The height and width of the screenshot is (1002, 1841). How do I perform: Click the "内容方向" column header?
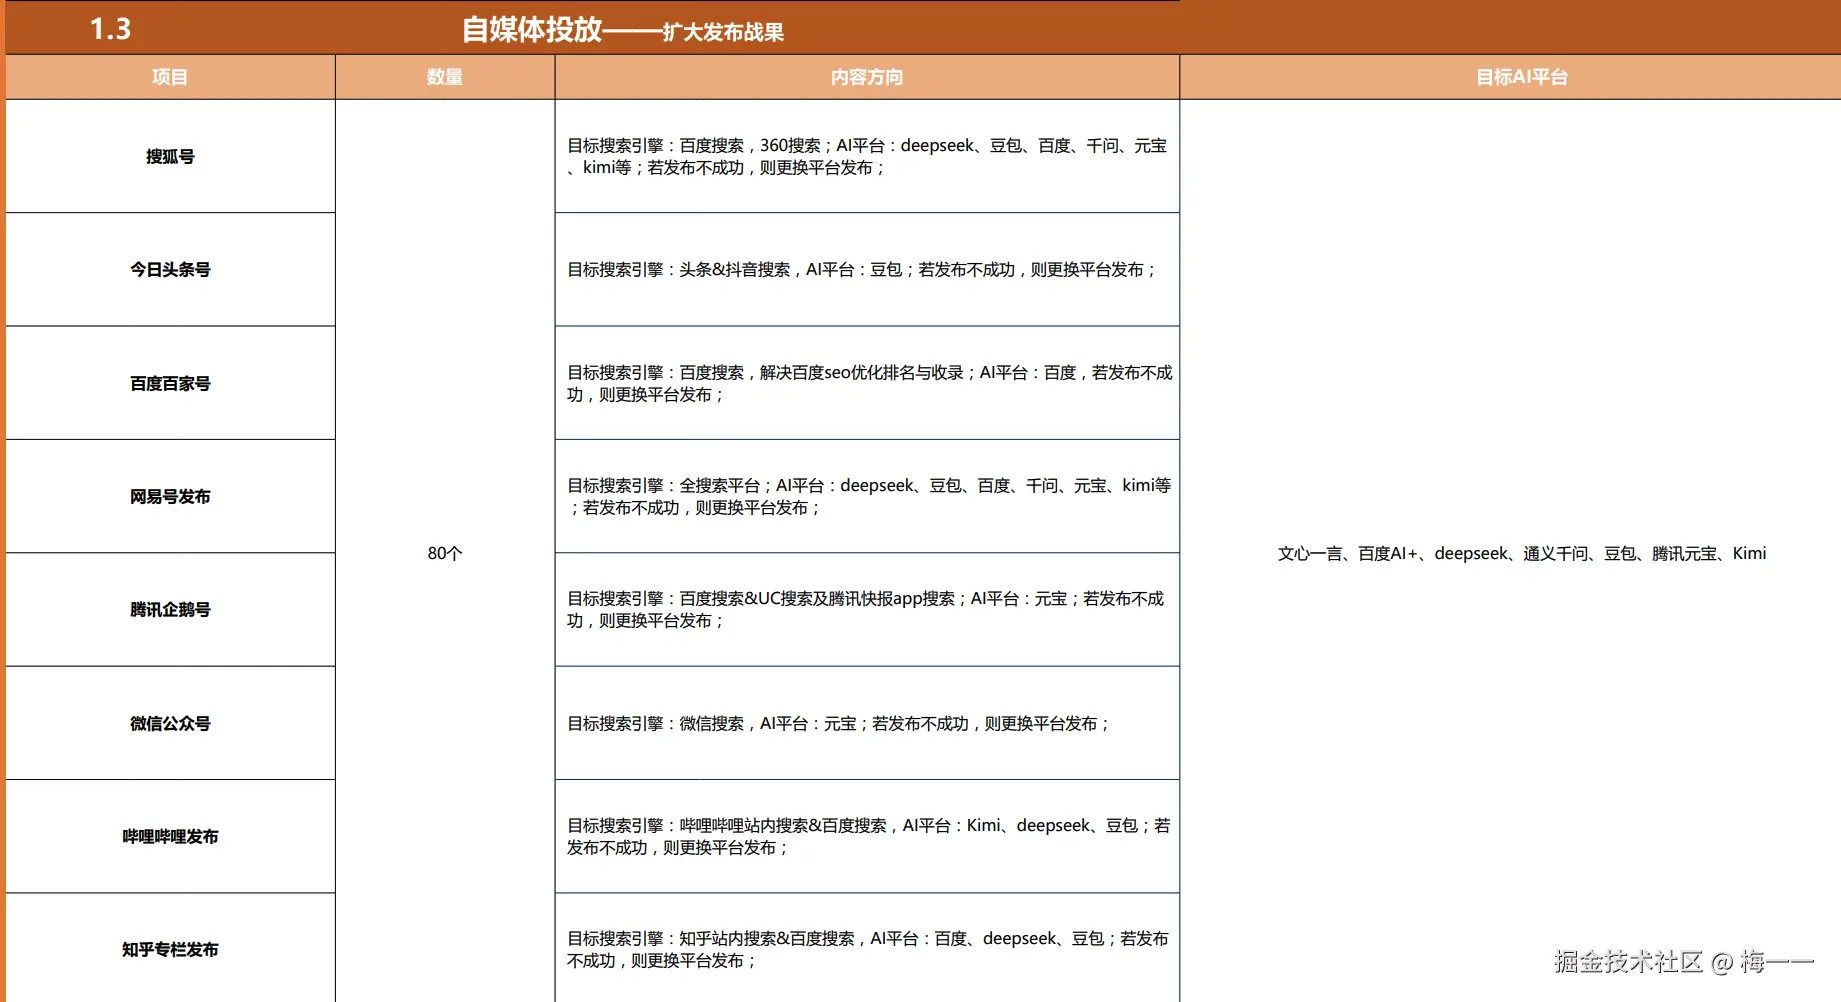click(866, 76)
